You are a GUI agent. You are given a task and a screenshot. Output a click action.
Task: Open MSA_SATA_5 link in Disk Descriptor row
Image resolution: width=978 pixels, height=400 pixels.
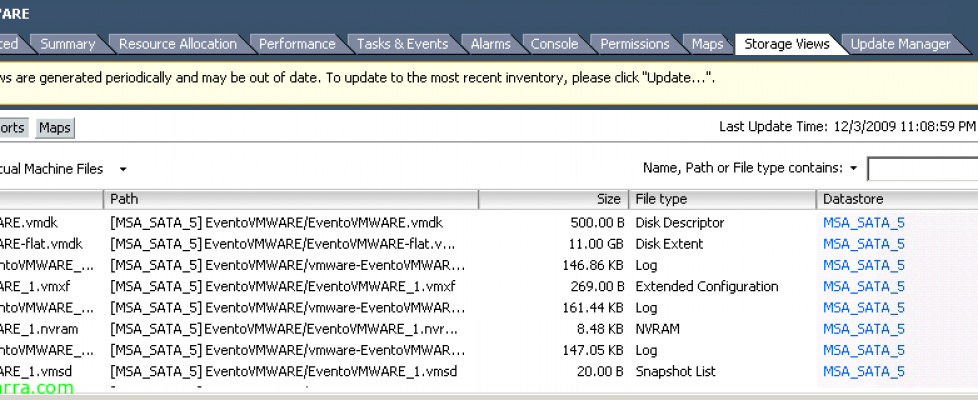pos(863,223)
